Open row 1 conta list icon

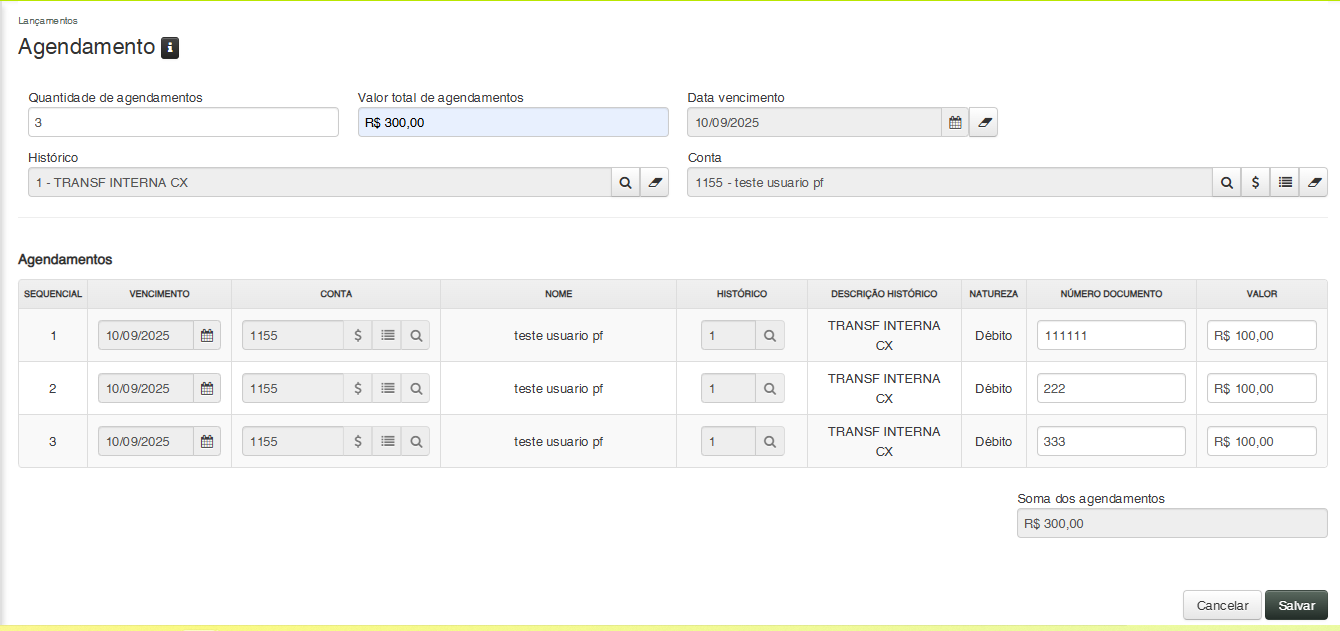coord(388,336)
